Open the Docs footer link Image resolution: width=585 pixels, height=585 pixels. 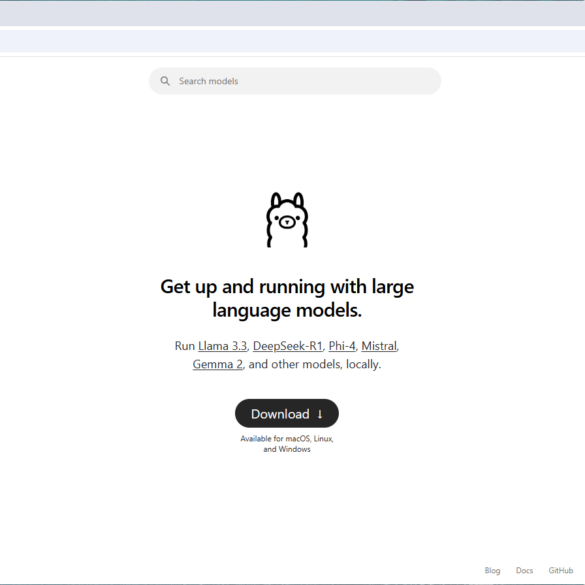tap(524, 570)
